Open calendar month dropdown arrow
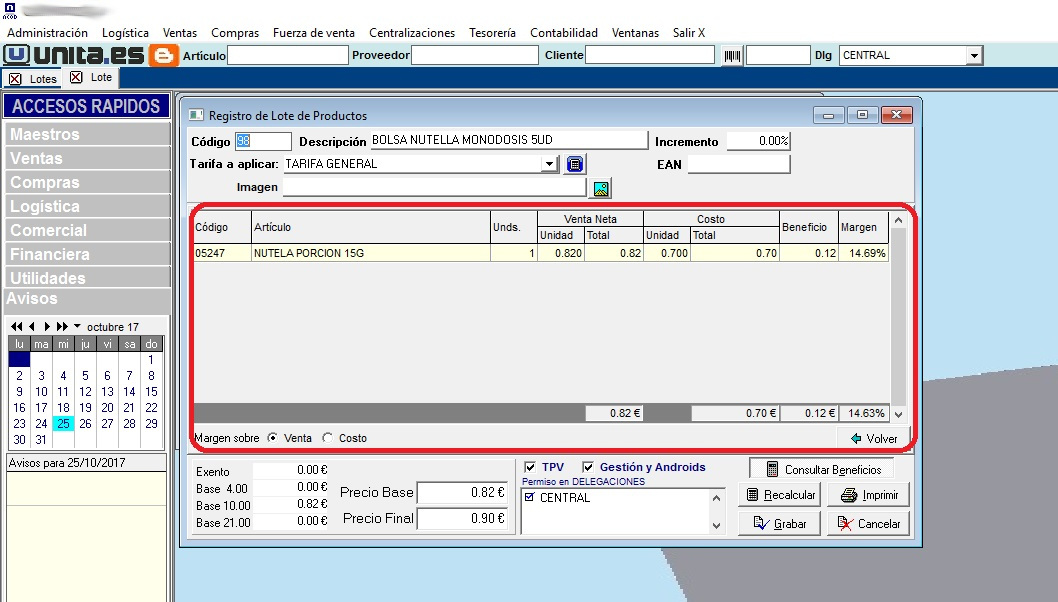This screenshot has height=602, width=1058. [77, 326]
